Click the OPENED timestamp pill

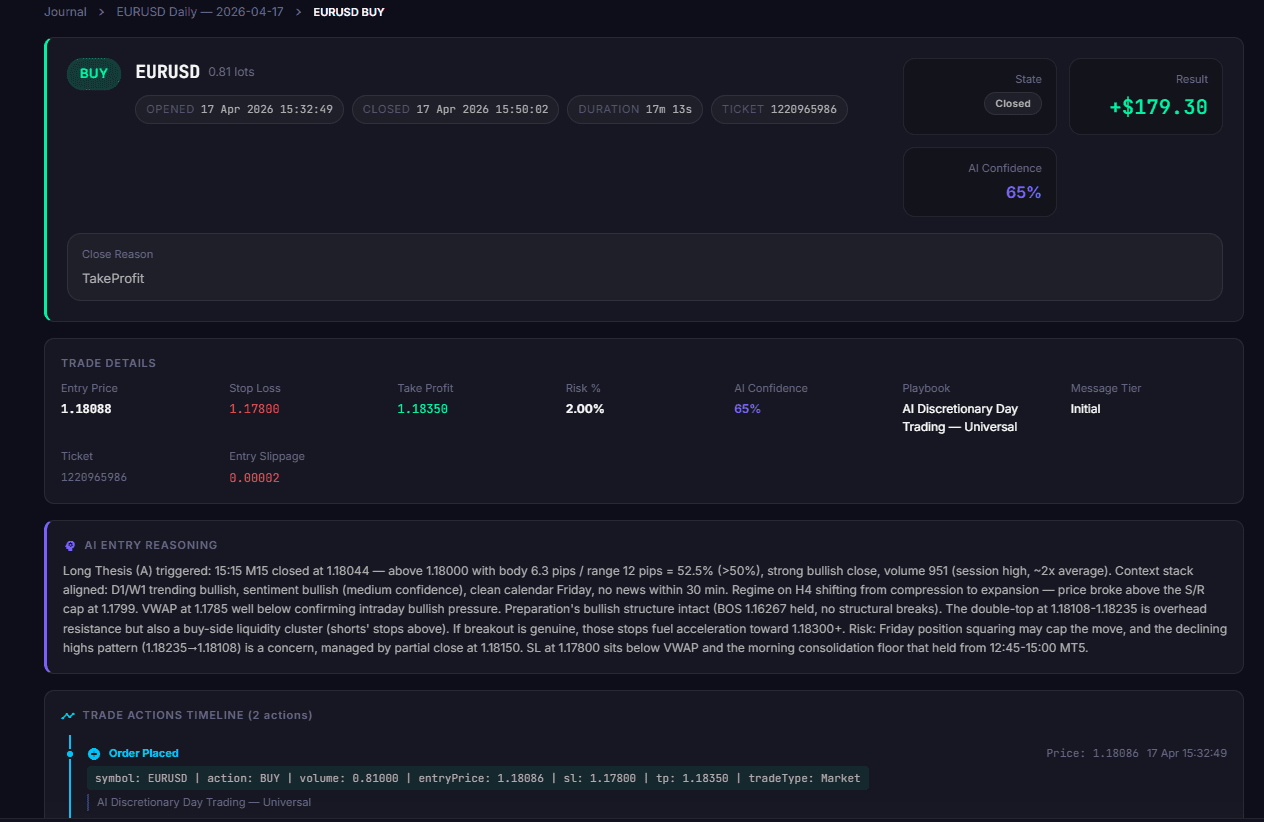click(240, 109)
